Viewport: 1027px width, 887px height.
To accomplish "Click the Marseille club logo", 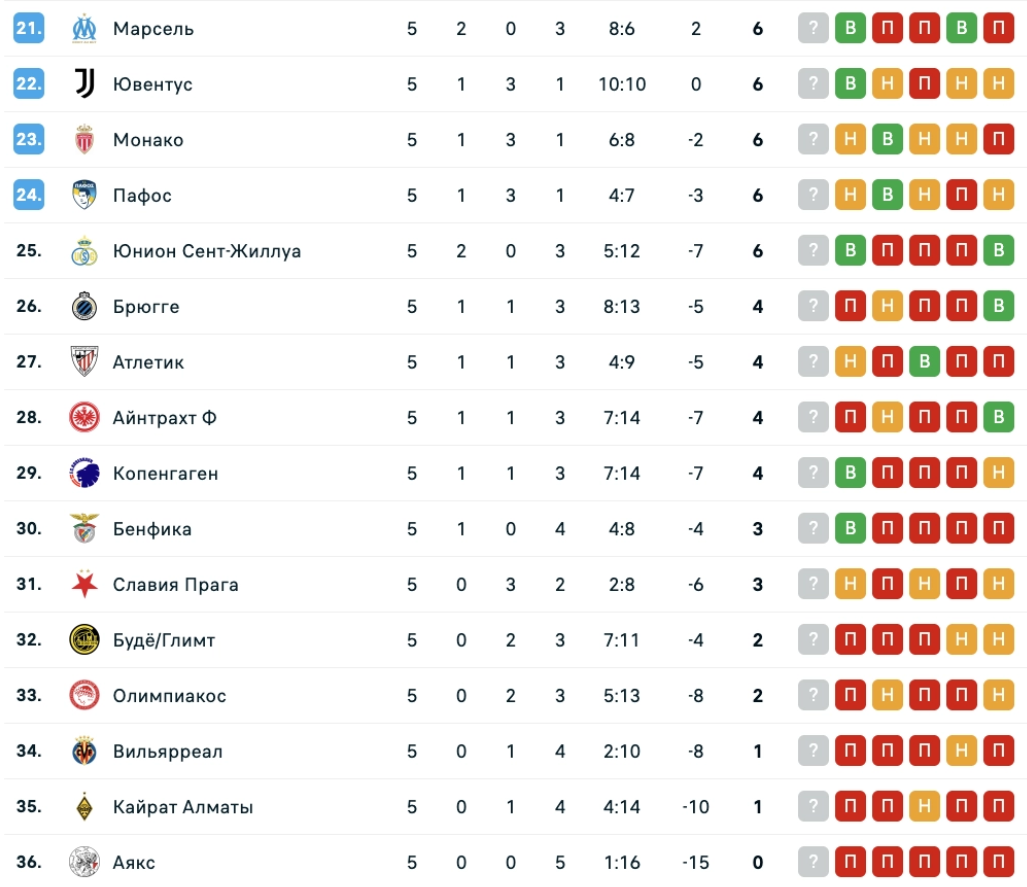I will pyautogui.click(x=84, y=29).
